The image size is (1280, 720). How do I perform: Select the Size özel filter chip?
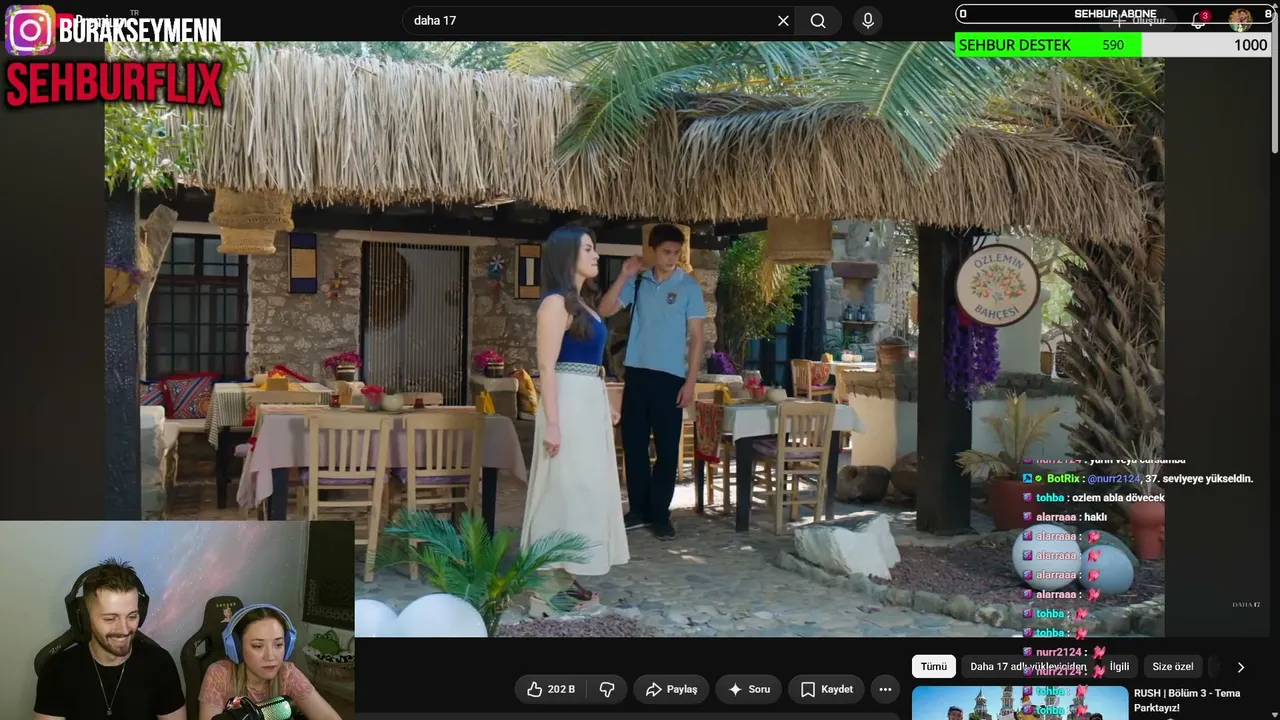[x=1173, y=667]
